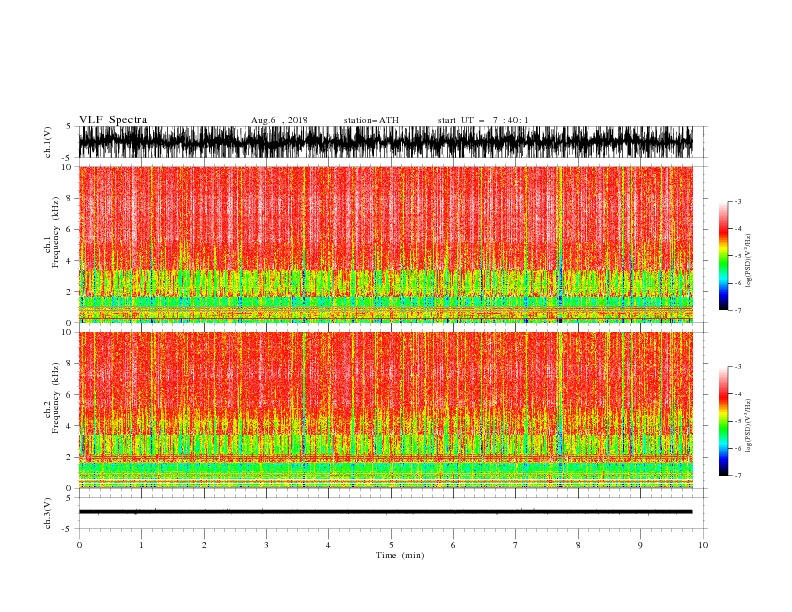Click the time axis tick label "6"
The height and width of the screenshot is (612, 792).
(453, 545)
